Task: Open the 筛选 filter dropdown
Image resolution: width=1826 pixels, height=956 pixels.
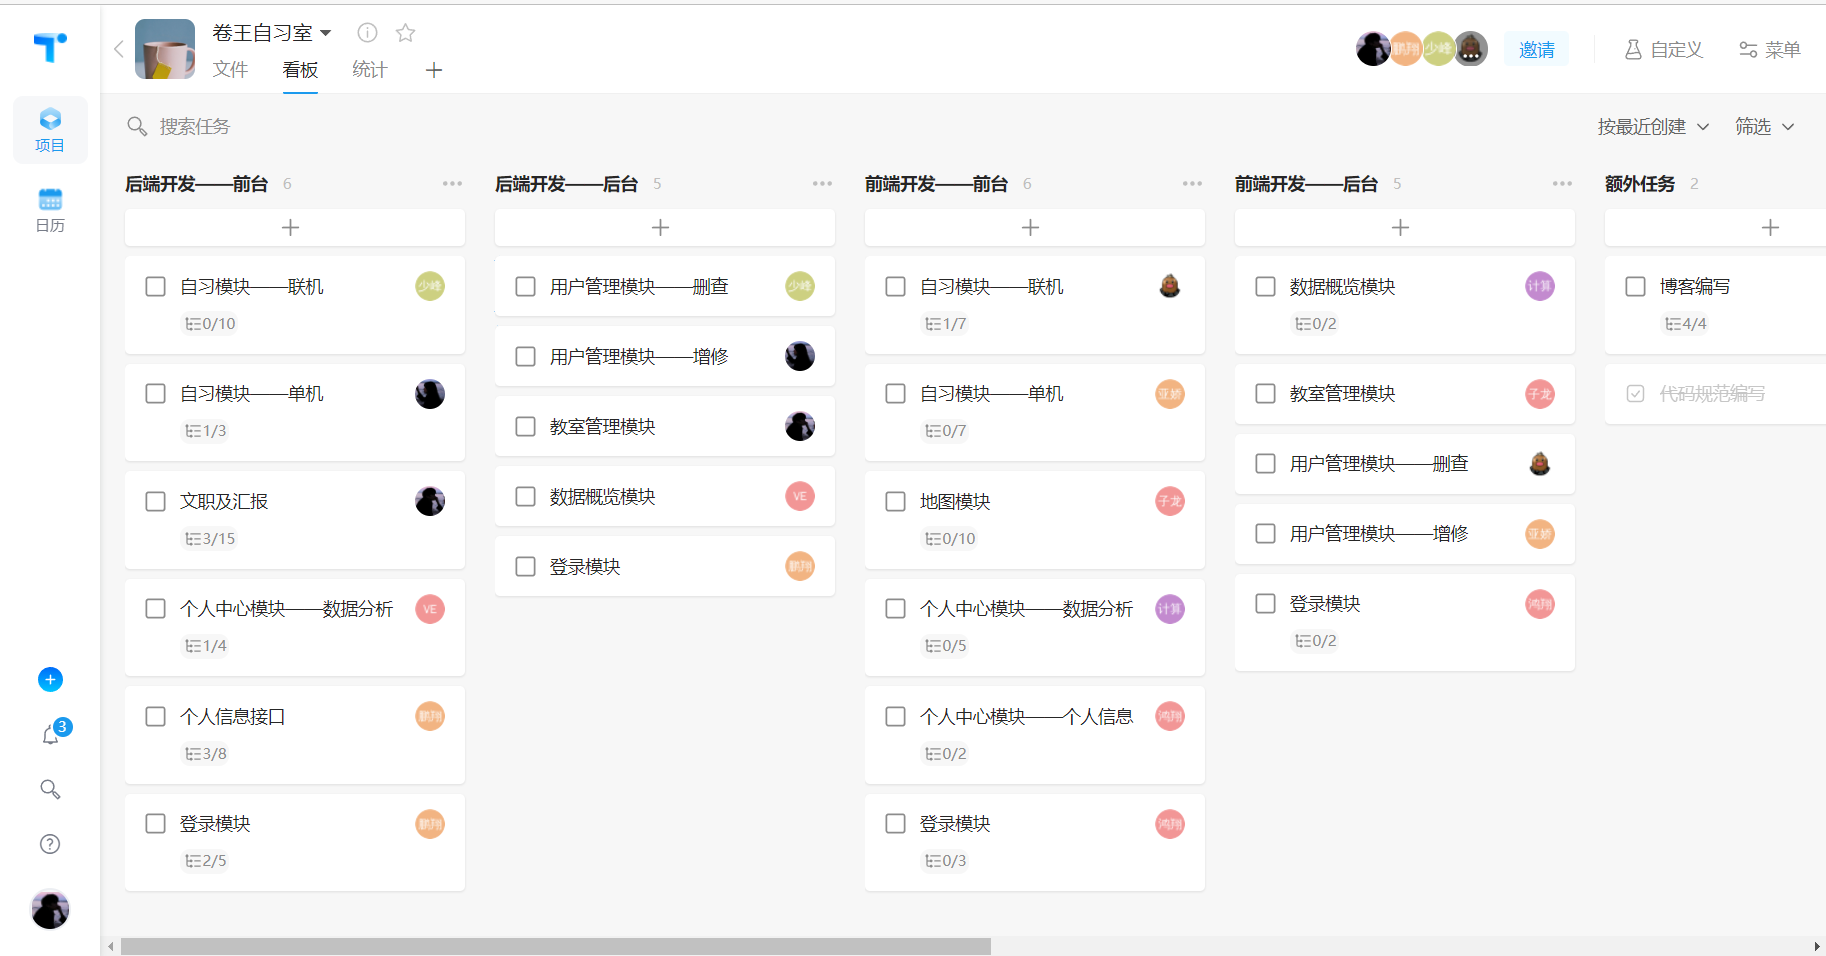Action: point(1765,127)
